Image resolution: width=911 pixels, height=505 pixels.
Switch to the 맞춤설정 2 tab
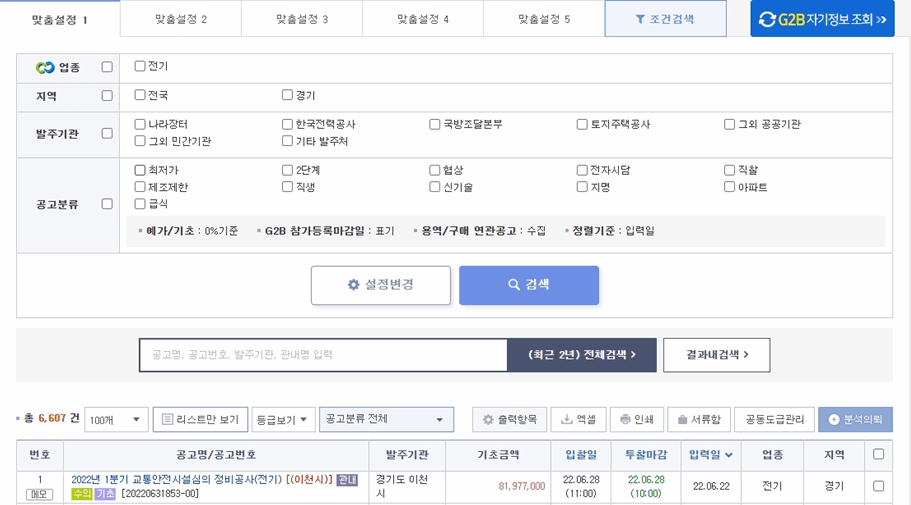[x=181, y=19]
